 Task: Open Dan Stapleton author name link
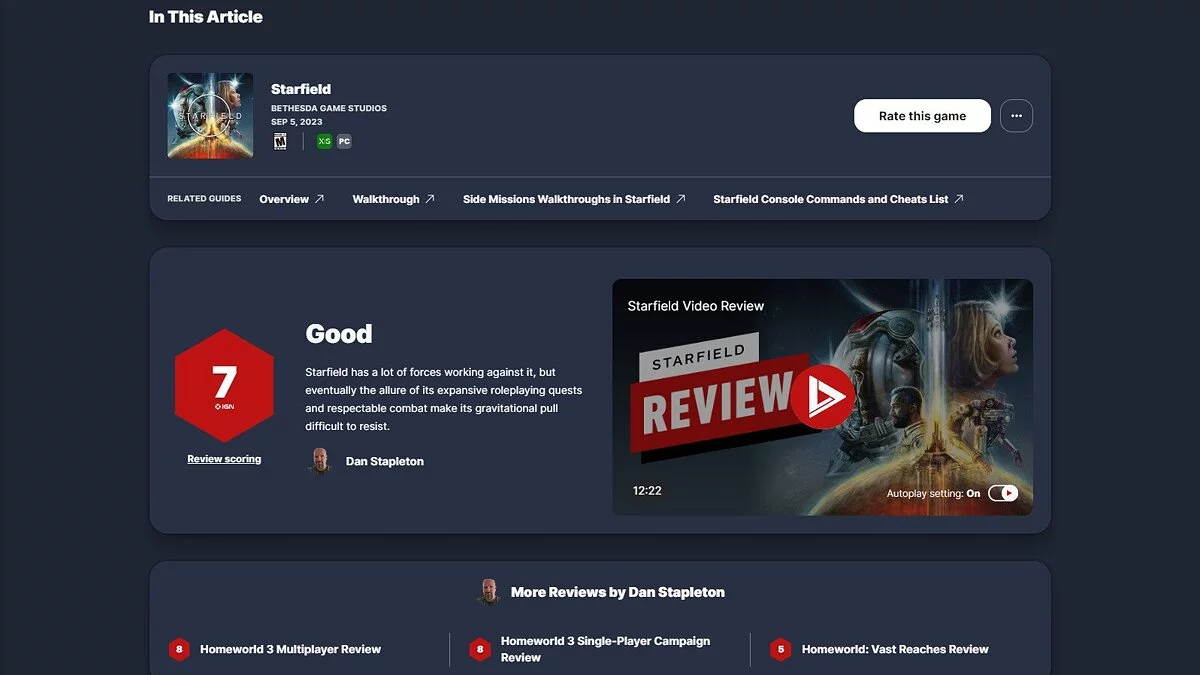385,461
